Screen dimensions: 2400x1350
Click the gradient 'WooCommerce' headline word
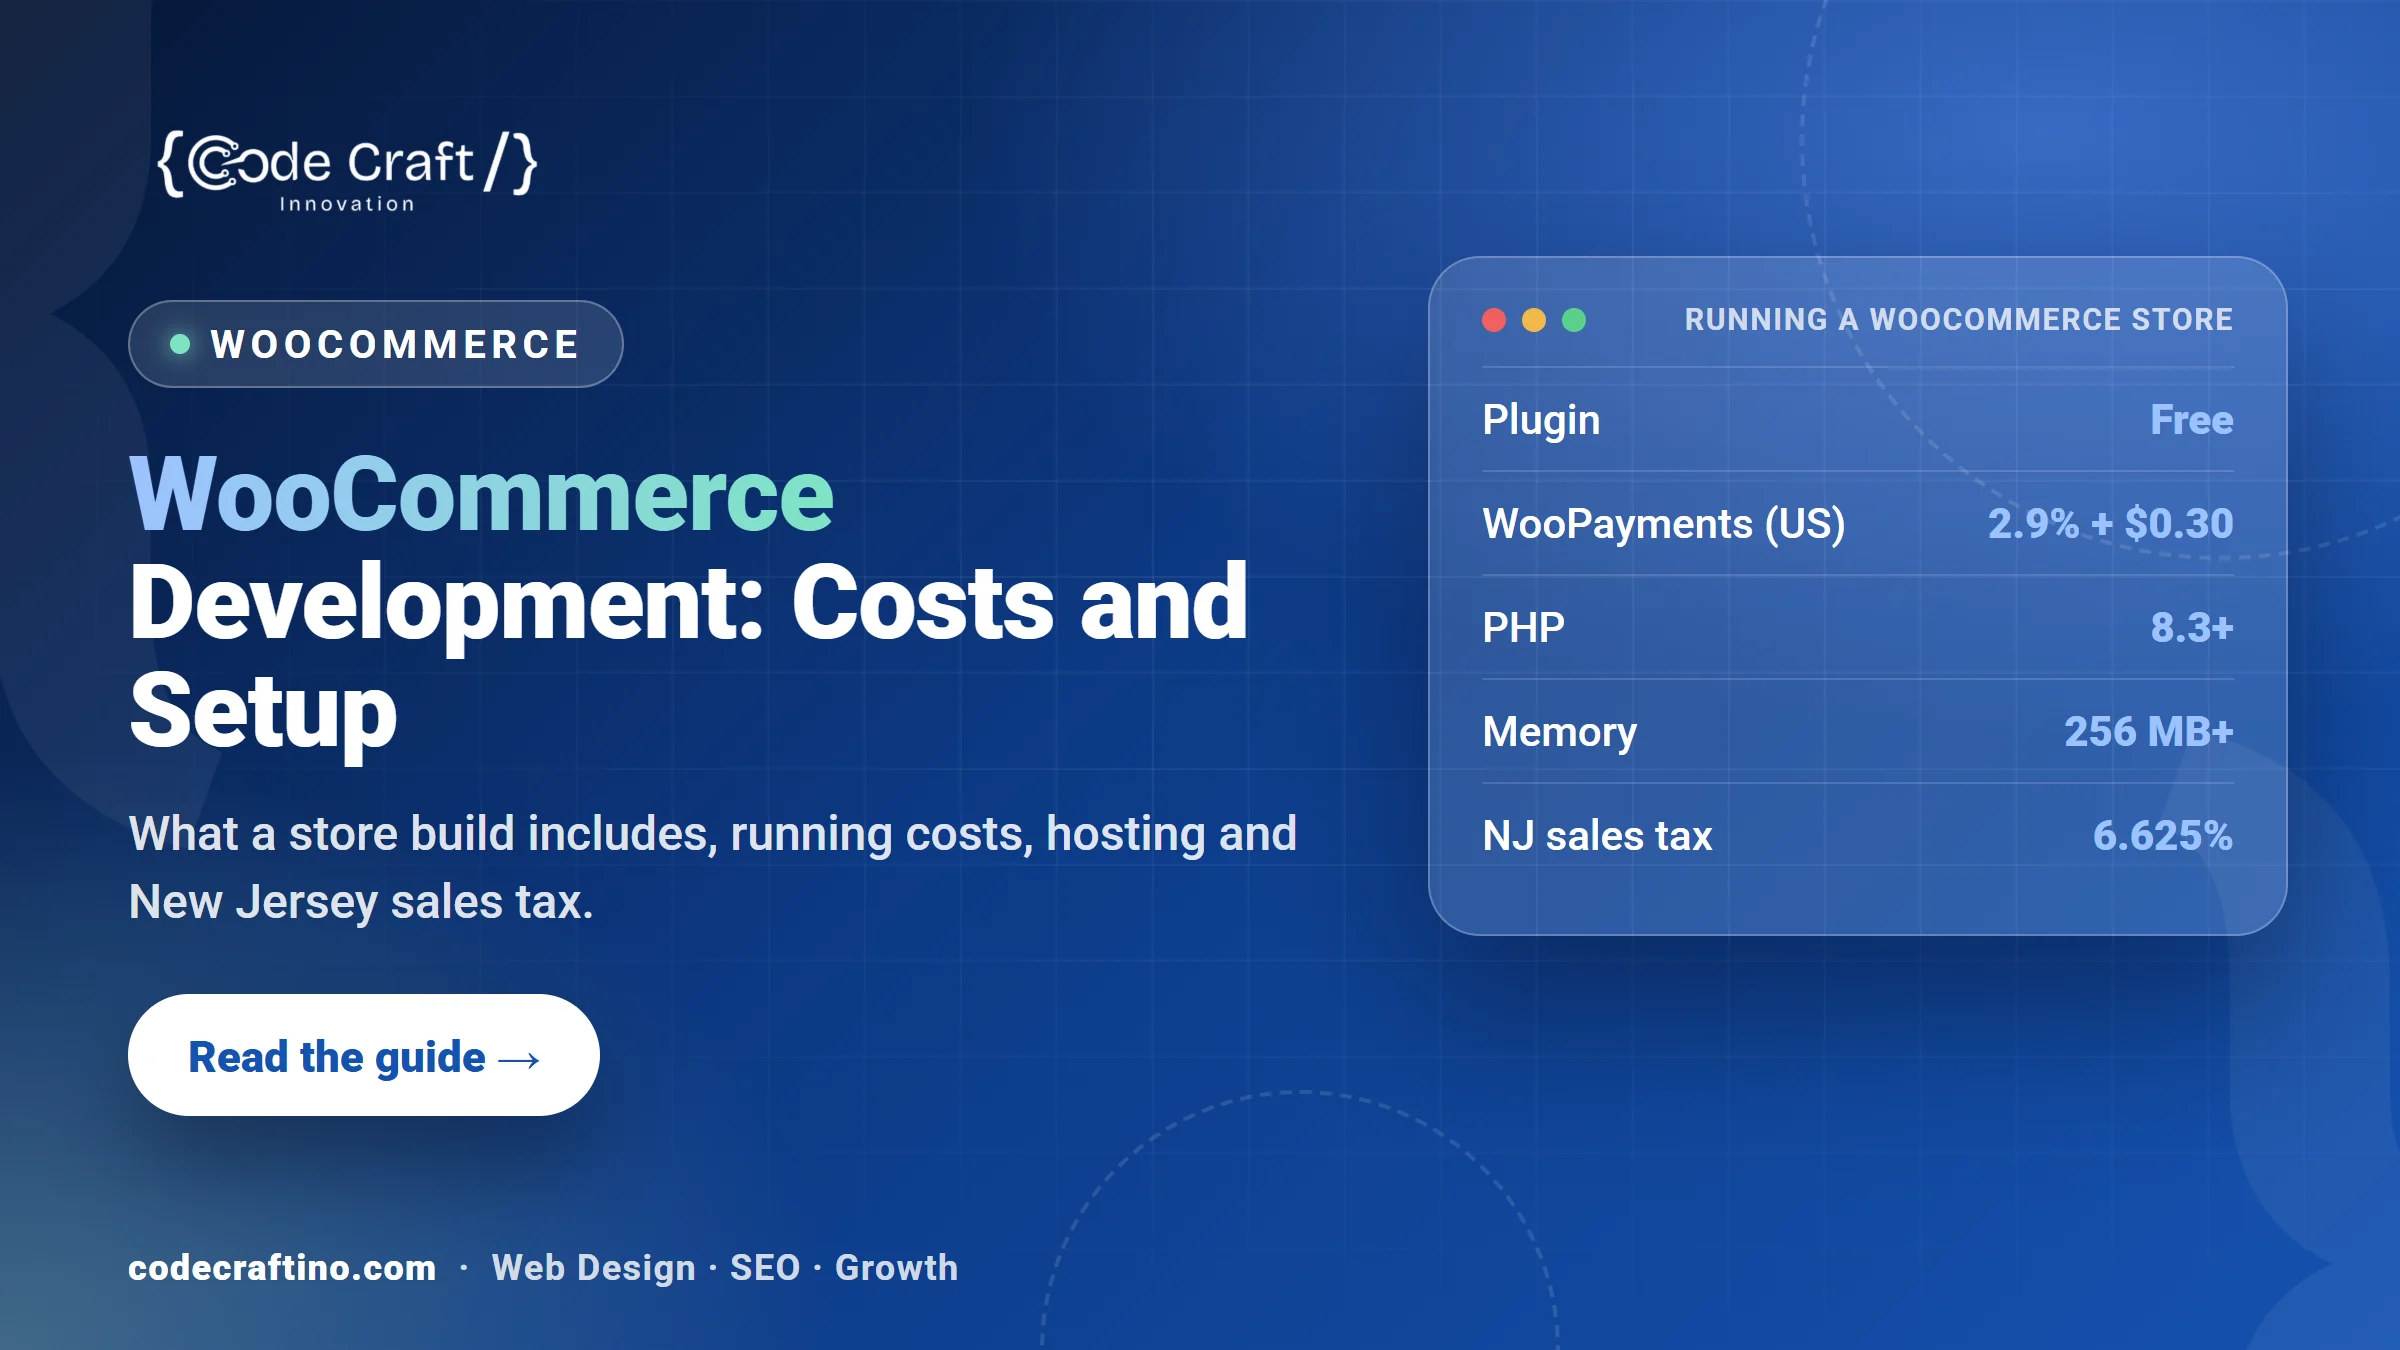pos(481,494)
